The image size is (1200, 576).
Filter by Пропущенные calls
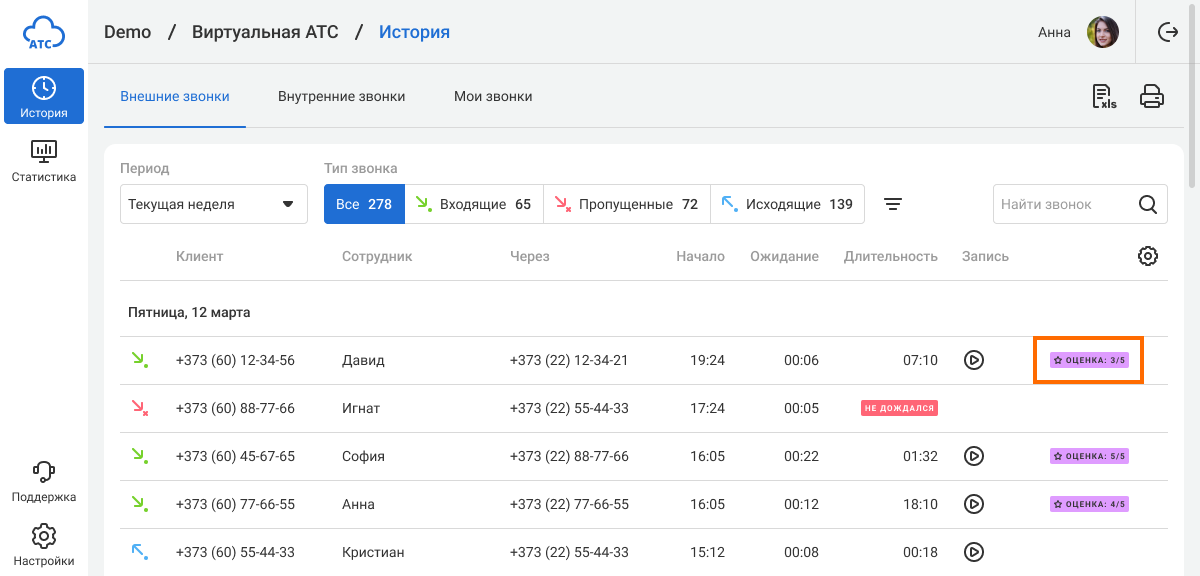[x=626, y=204]
